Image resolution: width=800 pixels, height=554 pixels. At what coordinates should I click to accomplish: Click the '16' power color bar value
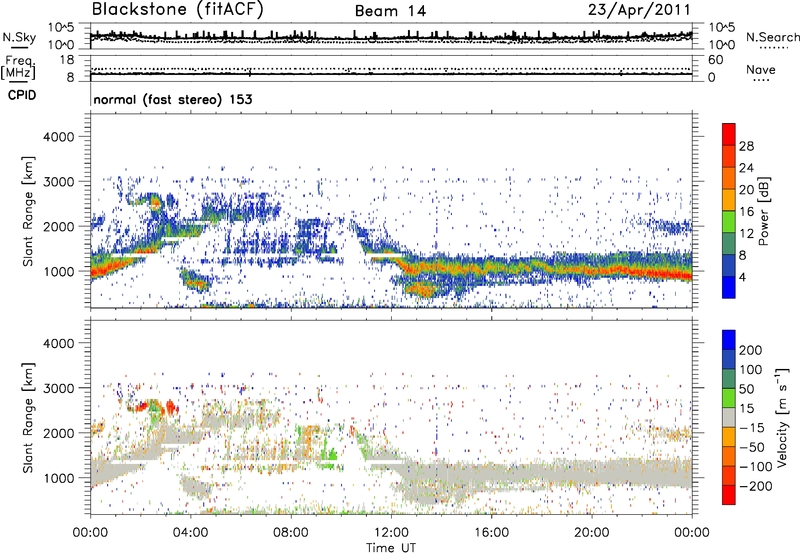(x=746, y=212)
